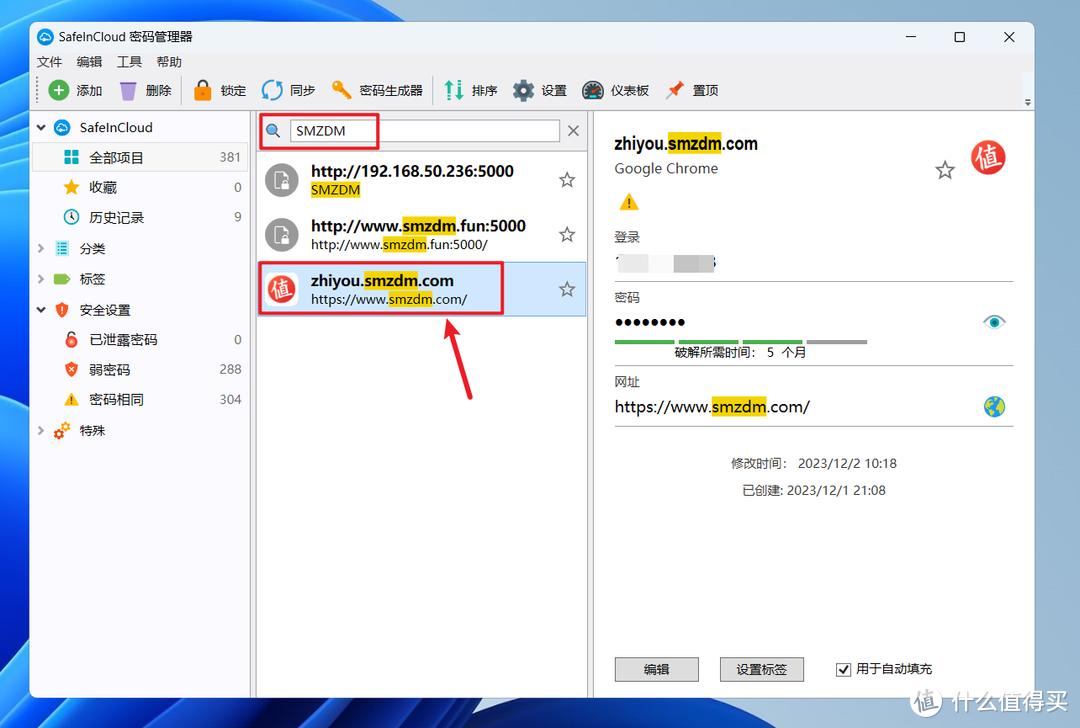
Task: Click the green Add (添加) toolbar icon
Action: coord(60,90)
